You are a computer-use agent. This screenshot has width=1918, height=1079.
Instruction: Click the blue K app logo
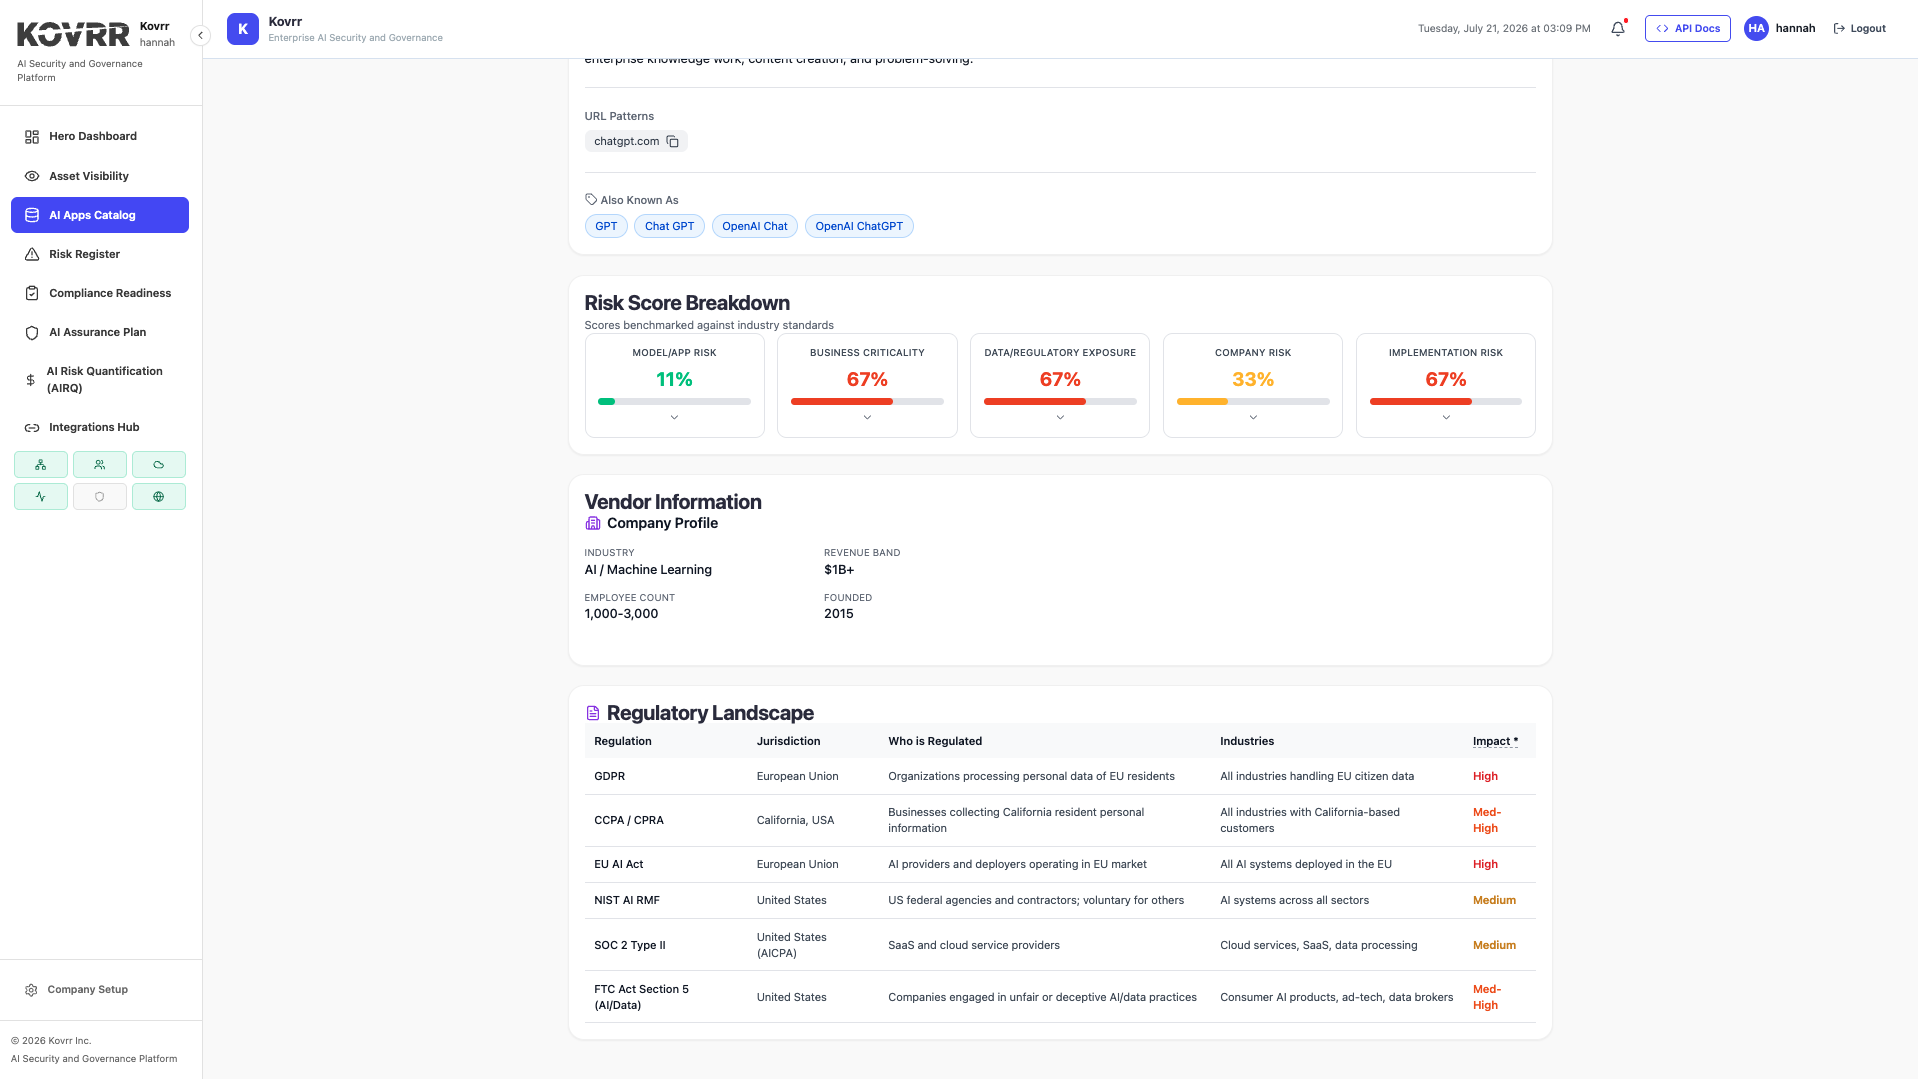point(243,29)
